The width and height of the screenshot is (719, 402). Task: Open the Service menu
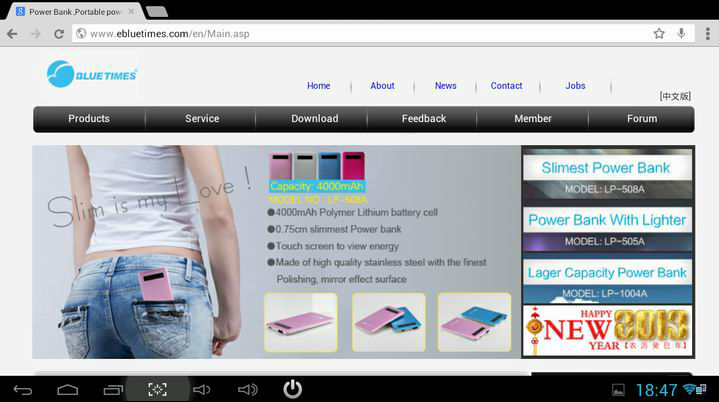coord(202,119)
